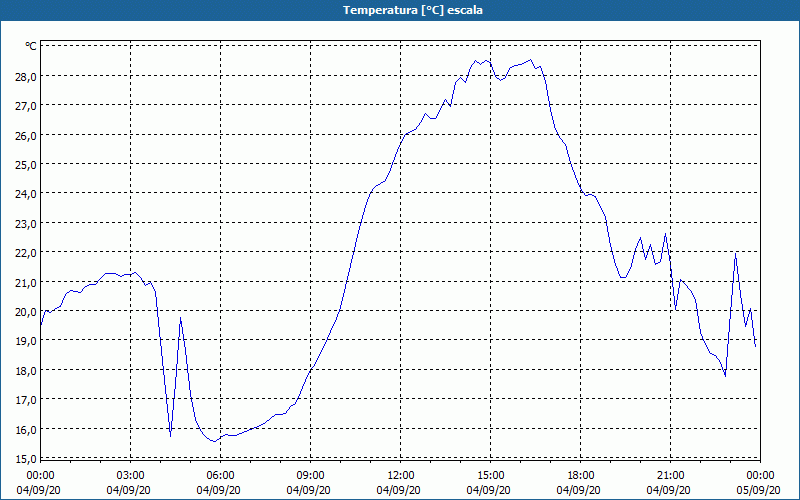Click the 26,0 y-axis label
The height and width of the screenshot is (500, 800).
tap(27, 135)
